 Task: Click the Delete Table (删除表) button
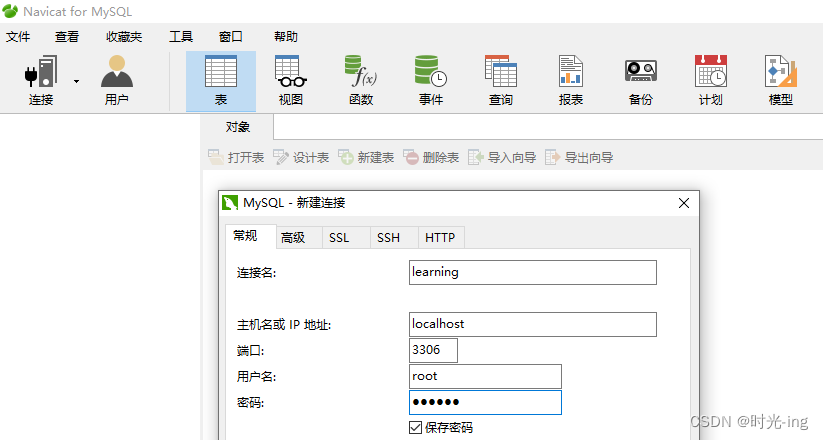431,157
